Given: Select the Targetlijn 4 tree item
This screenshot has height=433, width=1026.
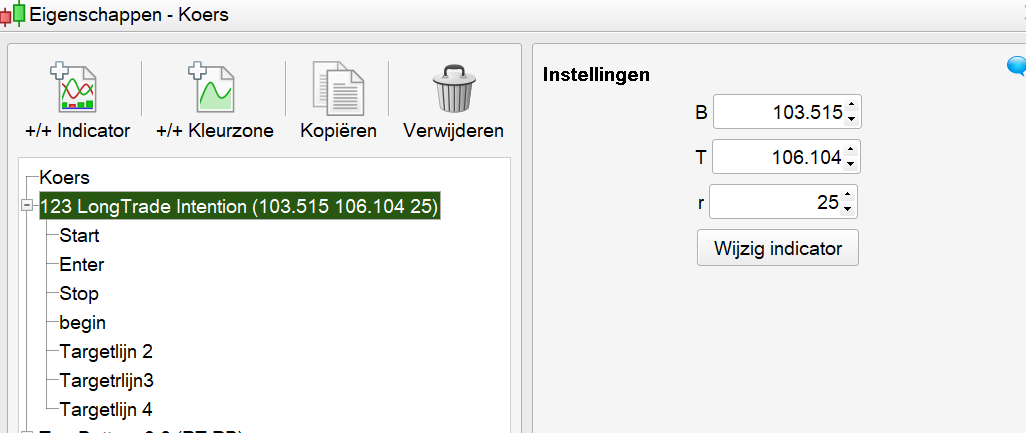Looking at the screenshot, I should tap(106, 409).
